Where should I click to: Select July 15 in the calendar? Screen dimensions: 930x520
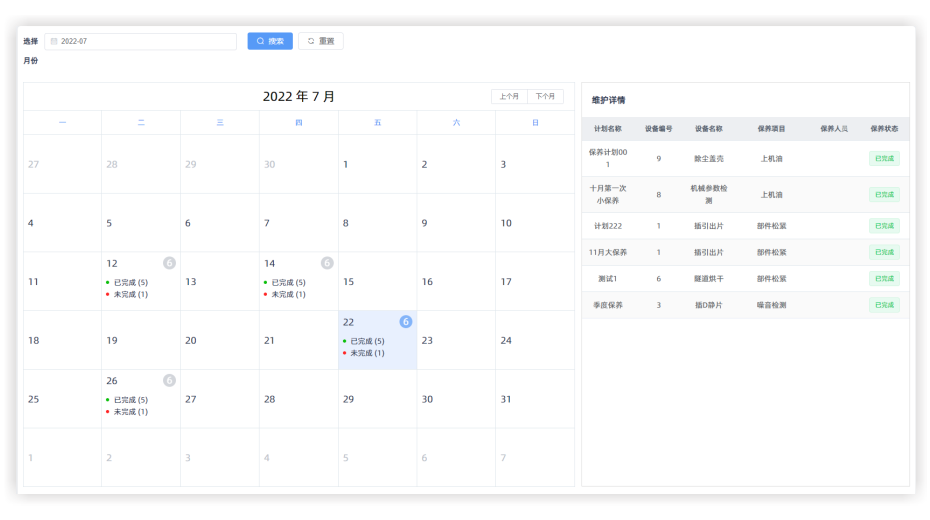(377, 282)
